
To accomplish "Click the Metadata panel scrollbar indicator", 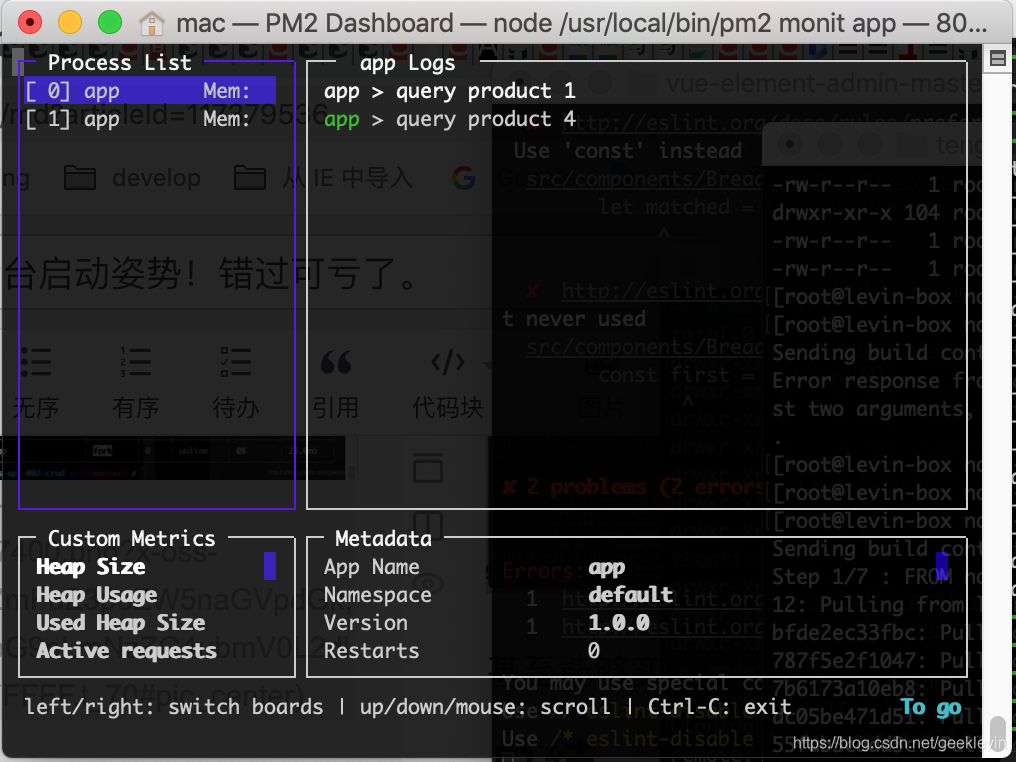I will (x=942, y=566).
